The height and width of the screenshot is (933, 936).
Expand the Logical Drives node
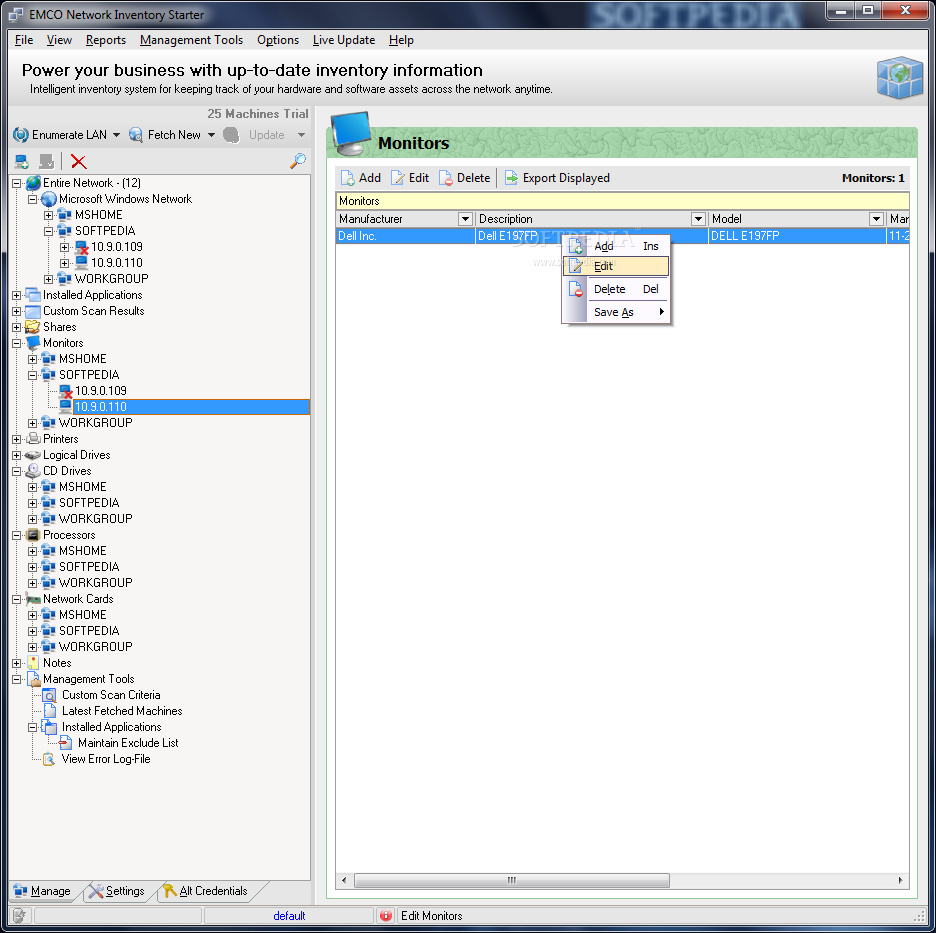coord(17,455)
